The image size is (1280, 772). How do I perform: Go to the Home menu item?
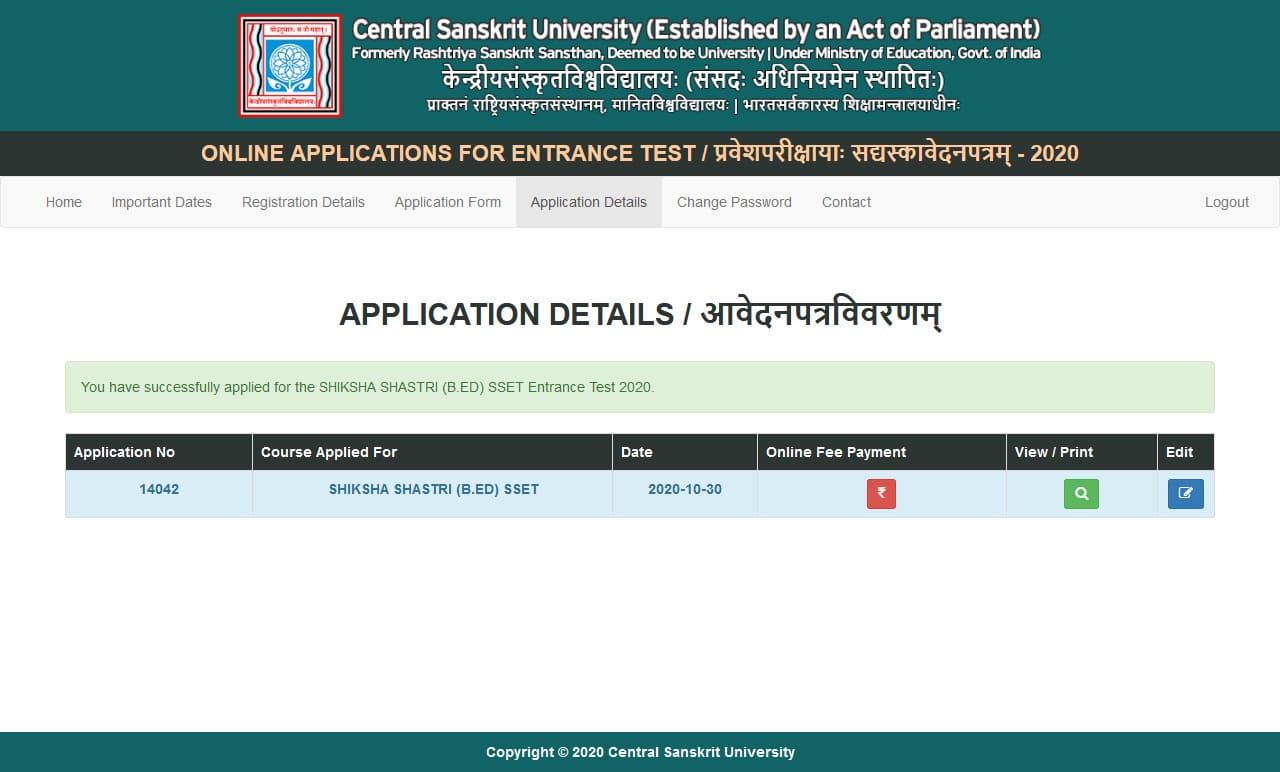pos(64,202)
